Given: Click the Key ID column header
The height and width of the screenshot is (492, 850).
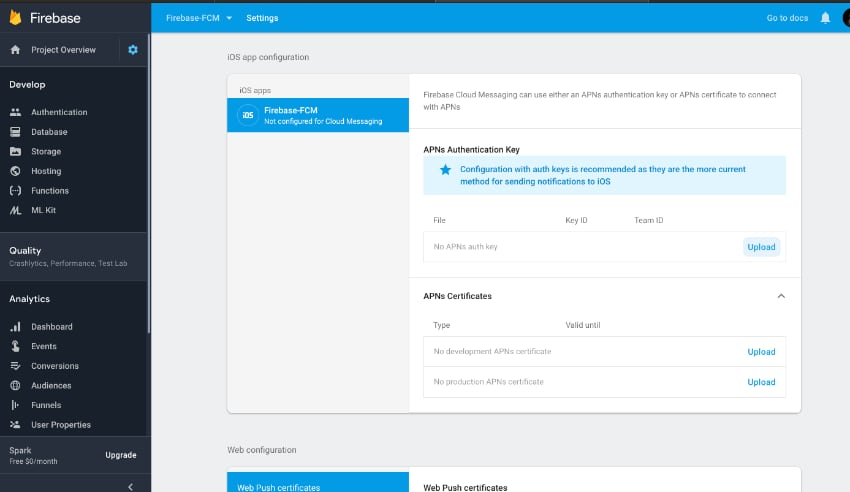Looking at the screenshot, I should click(576, 220).
